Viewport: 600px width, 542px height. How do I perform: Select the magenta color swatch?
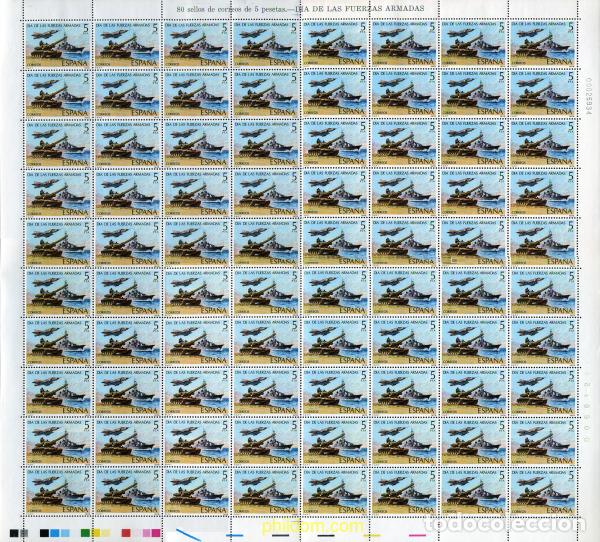coord(156,533)
